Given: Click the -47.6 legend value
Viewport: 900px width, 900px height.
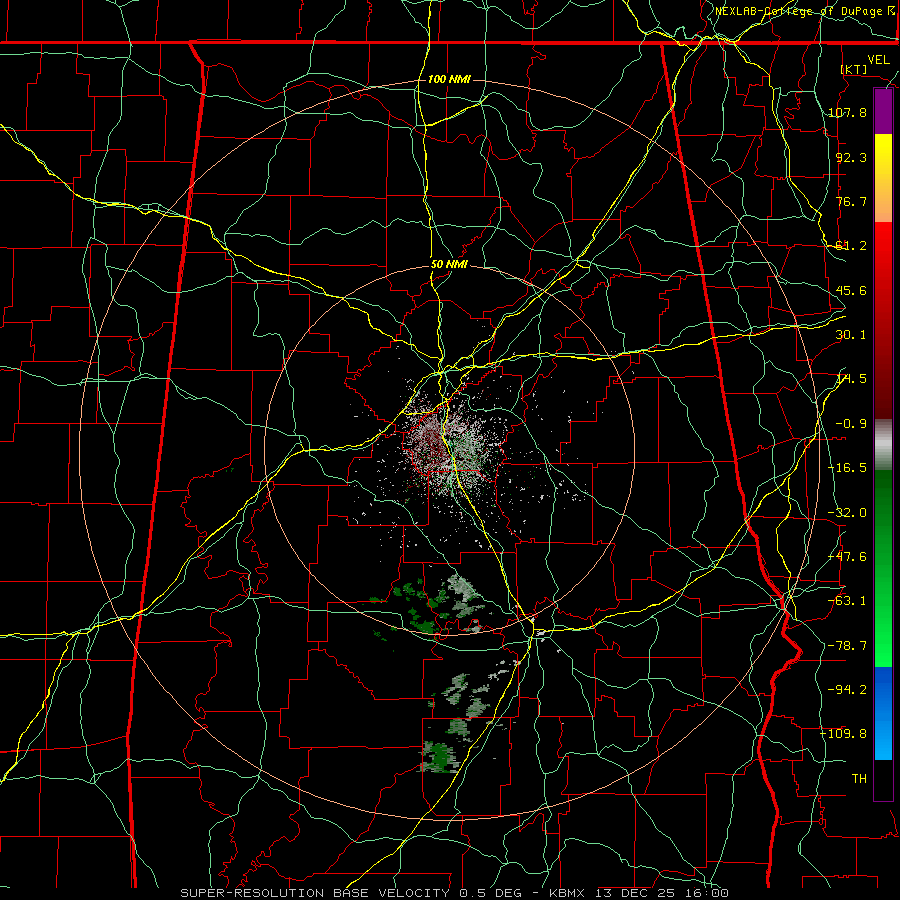Looking at the screenshot, I should (847, 557).
